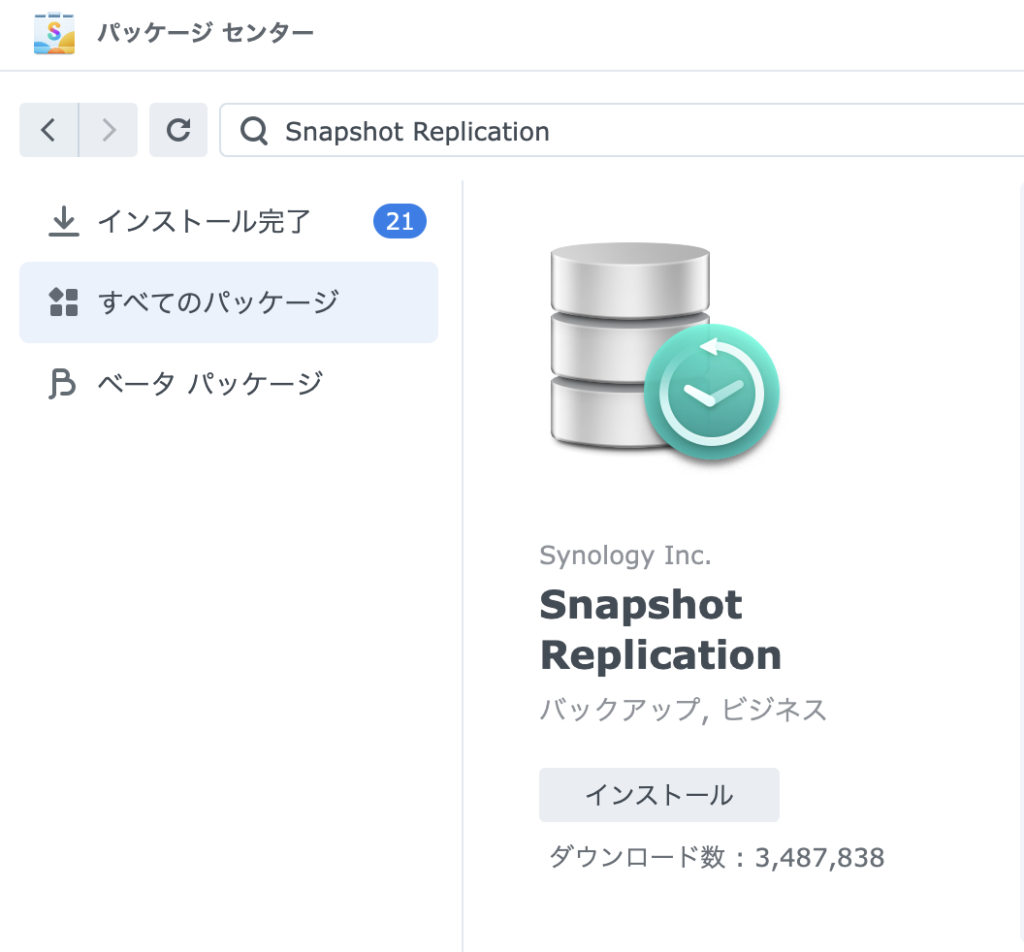
Task: Open the バックアップ category link
Action: click(620, 710)
